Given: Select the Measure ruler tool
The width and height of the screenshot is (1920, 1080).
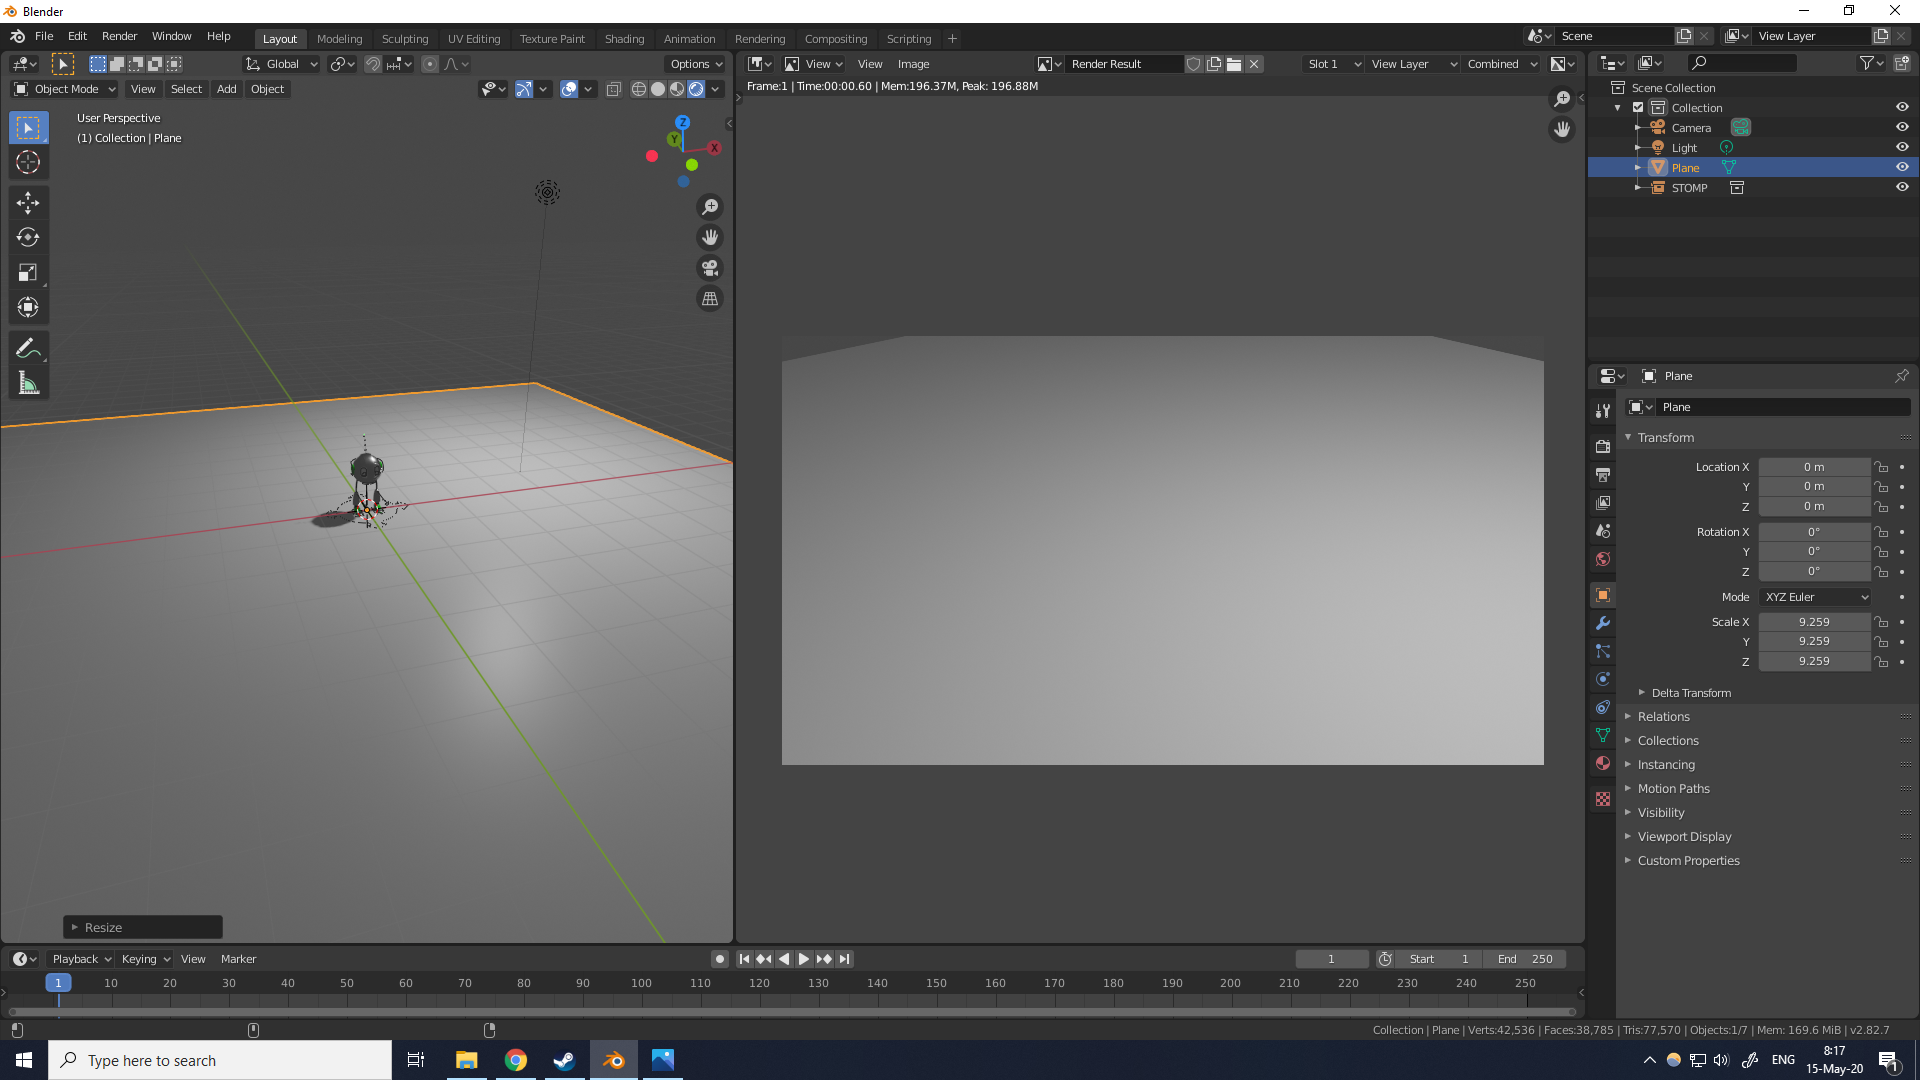Looking at the screenshot, I should [x=28, y=384].
